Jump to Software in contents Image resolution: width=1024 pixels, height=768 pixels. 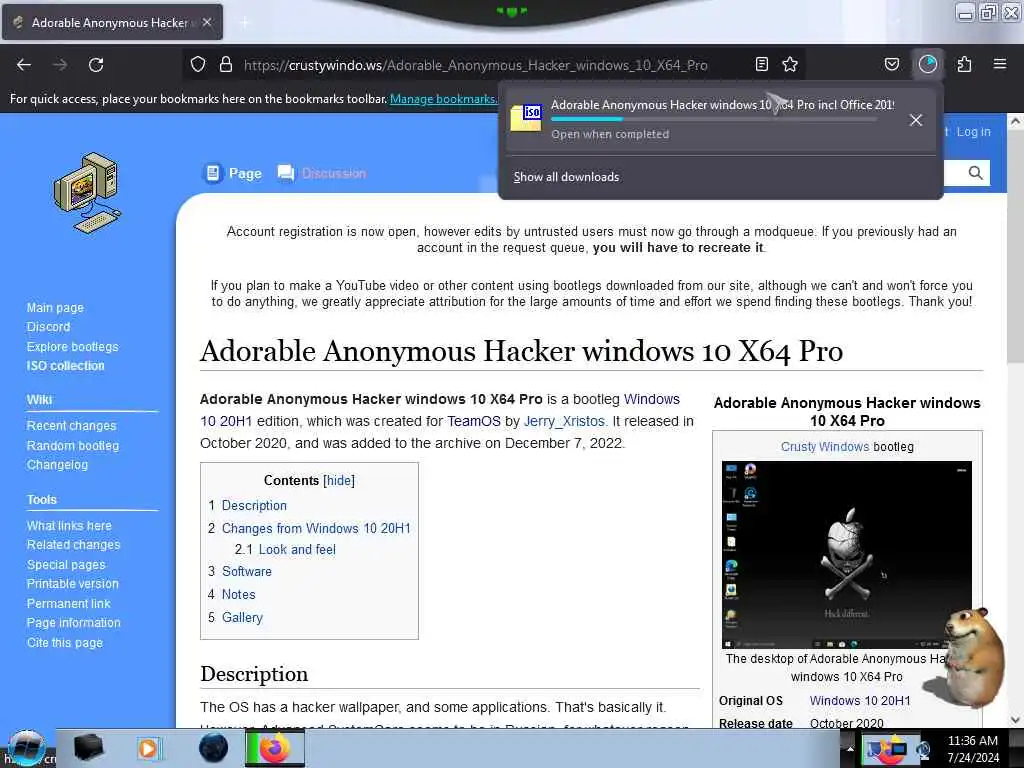[247, 571]
